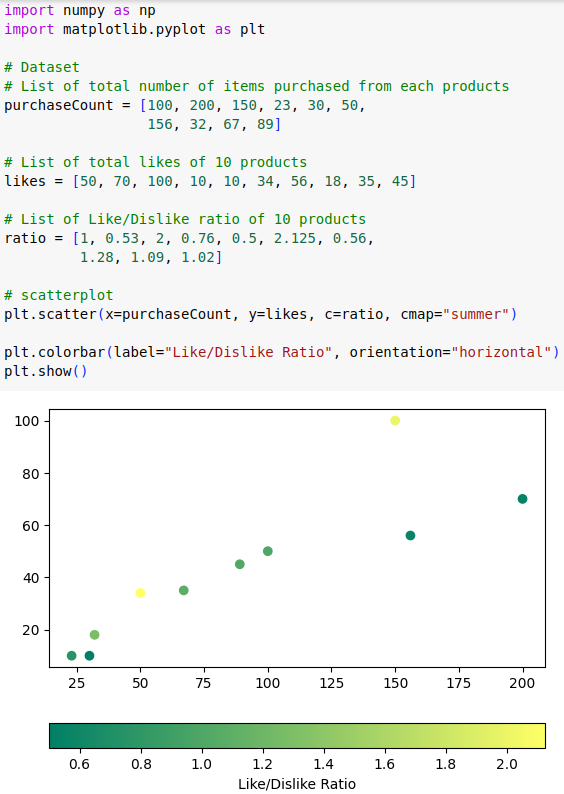Click 'import numpy as np' line
This screenshot has height=794, width=564.
click(80, 10)
